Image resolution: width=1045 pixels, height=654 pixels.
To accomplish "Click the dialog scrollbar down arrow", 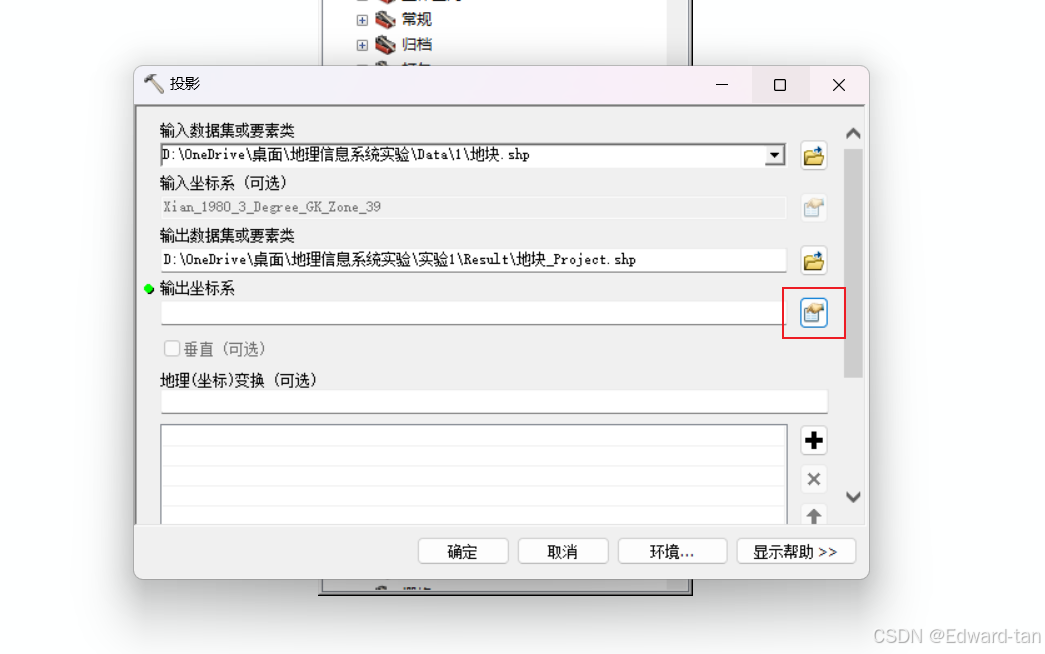I will (x=853, y=497).
